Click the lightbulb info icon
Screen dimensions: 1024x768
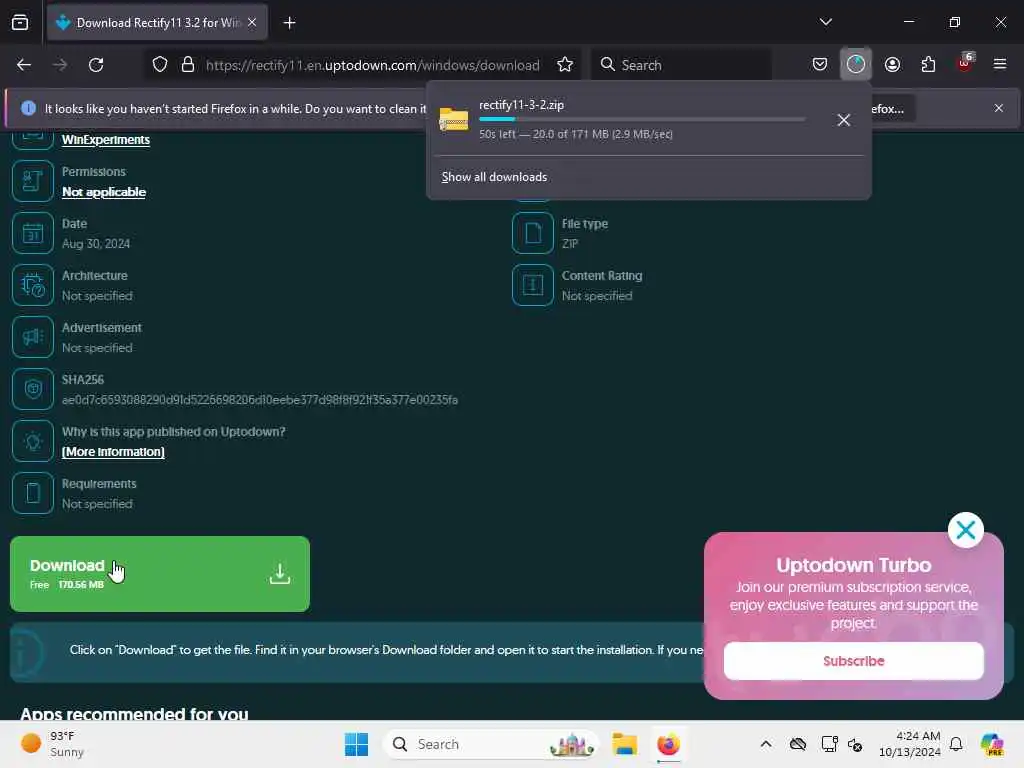pyautogui.click(x=33, y=441)
